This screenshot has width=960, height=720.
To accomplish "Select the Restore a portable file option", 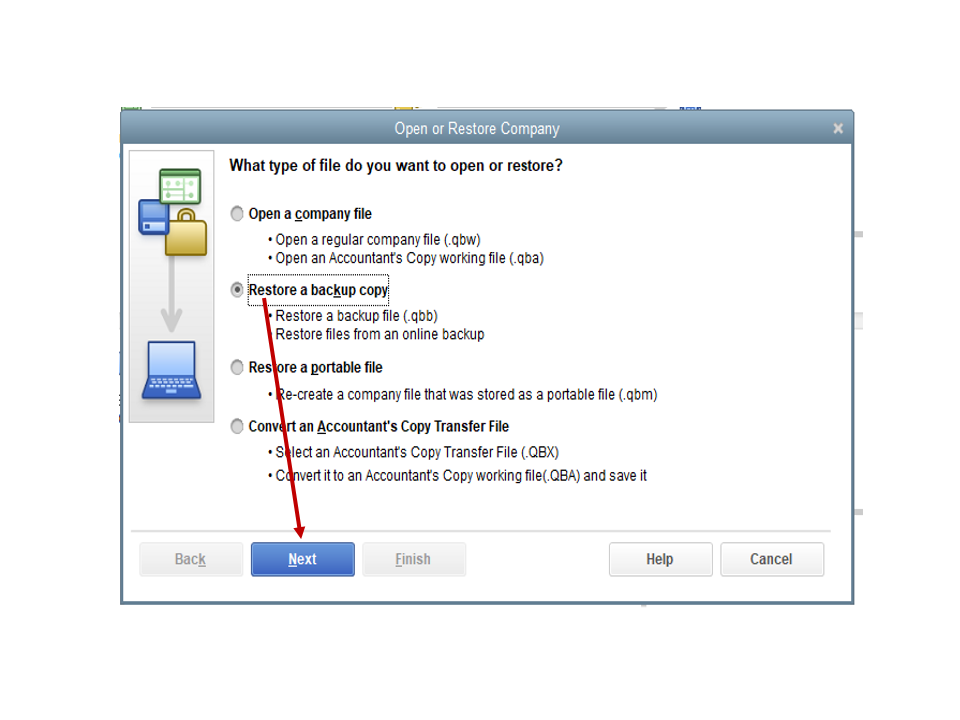I will (237, 367).
